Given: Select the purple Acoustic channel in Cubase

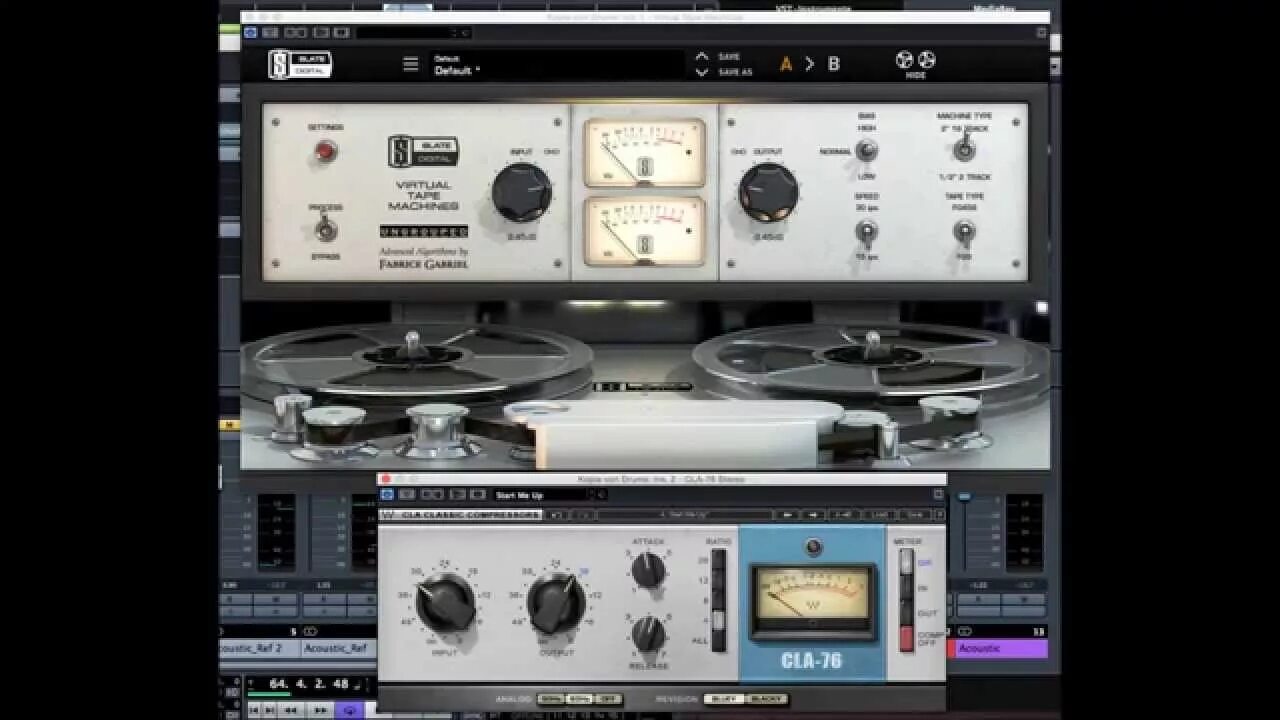Looking at the screenshot, I should click(1001, 648).
